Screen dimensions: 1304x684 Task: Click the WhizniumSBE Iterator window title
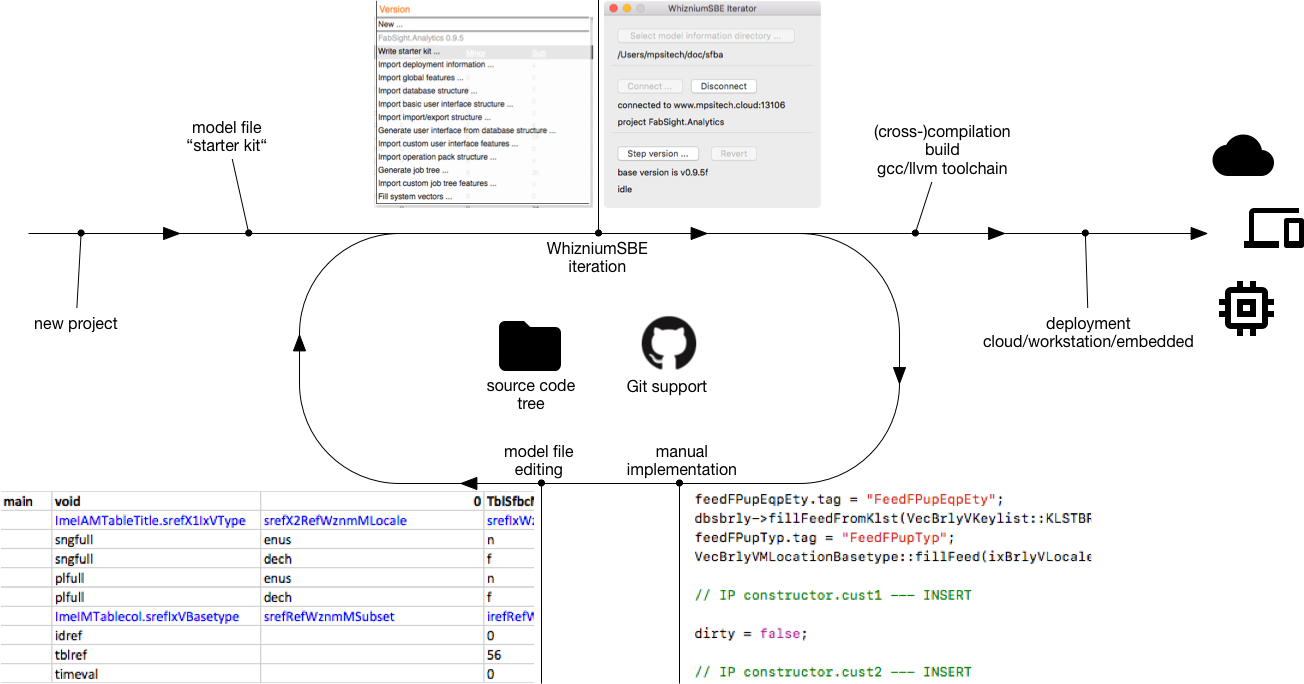[712, 8]
